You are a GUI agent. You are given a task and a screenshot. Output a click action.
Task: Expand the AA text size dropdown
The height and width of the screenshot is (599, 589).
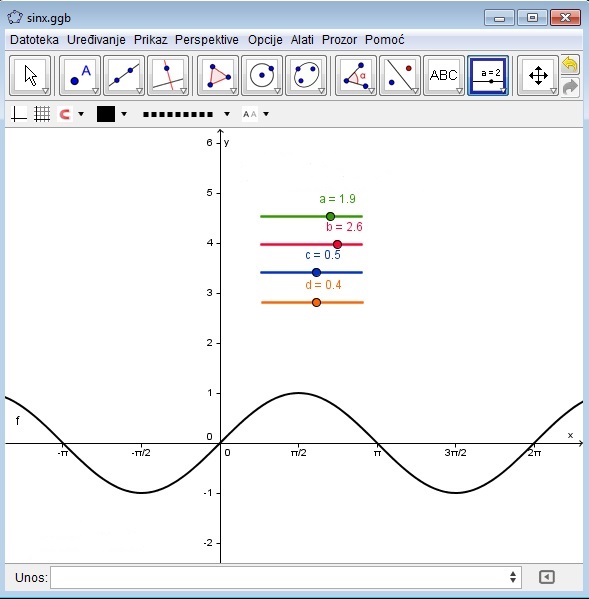pos(266,114)
